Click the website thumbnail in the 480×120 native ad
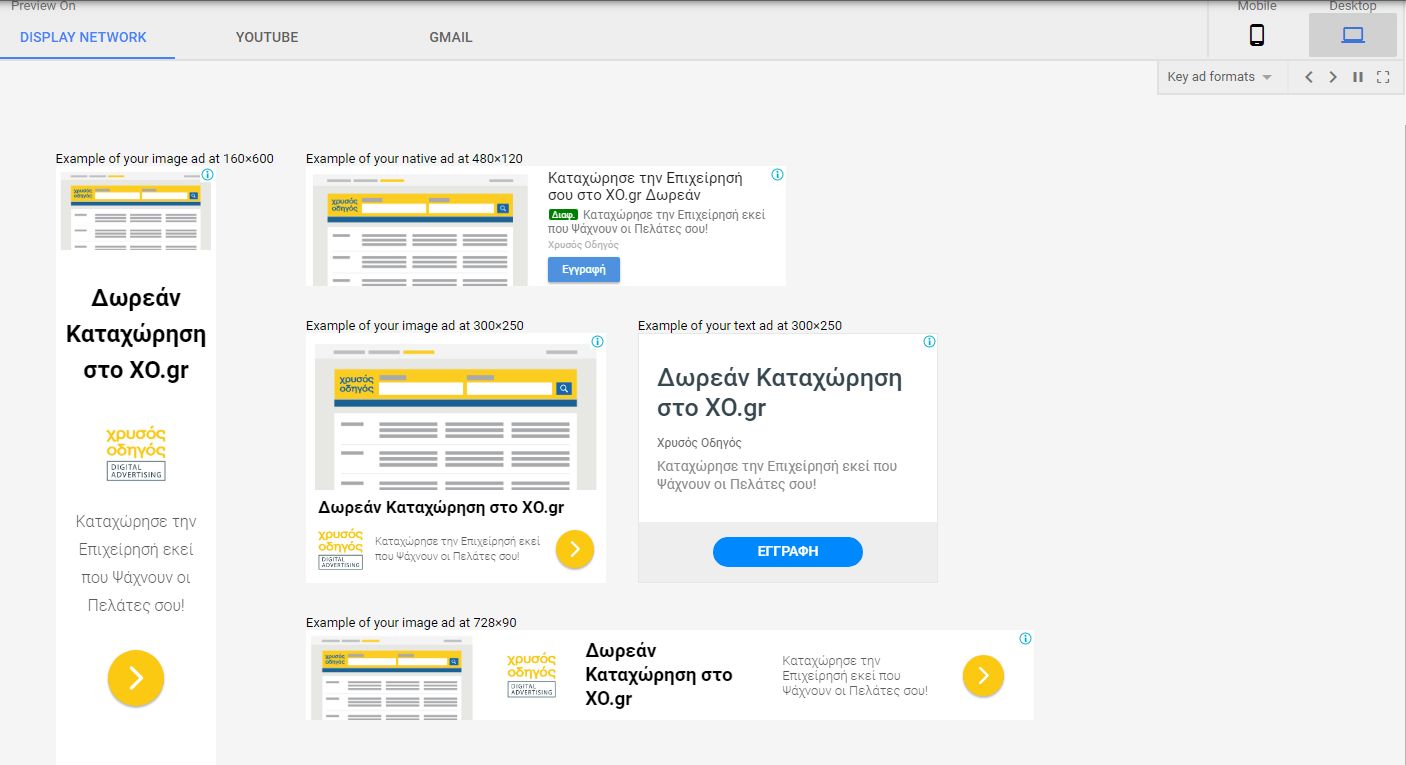The image size is (1406, 765). point(420,230)
